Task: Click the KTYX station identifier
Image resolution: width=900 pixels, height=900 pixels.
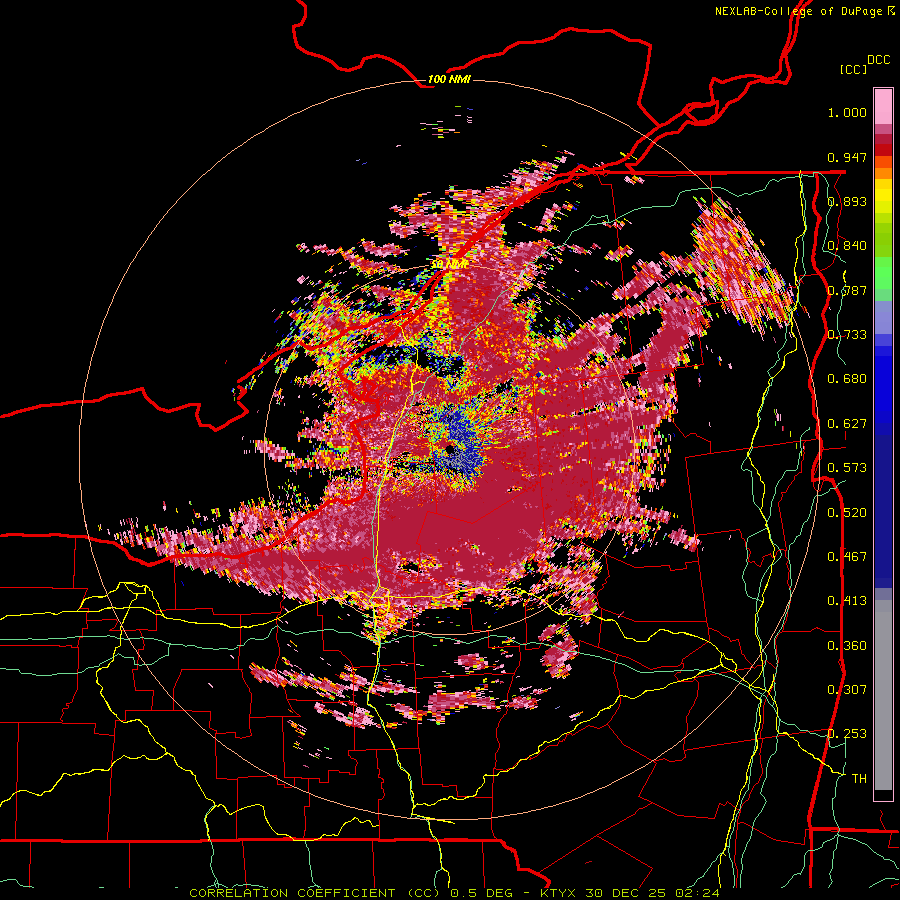Action: pyautogui.click(x=560, y=893)
